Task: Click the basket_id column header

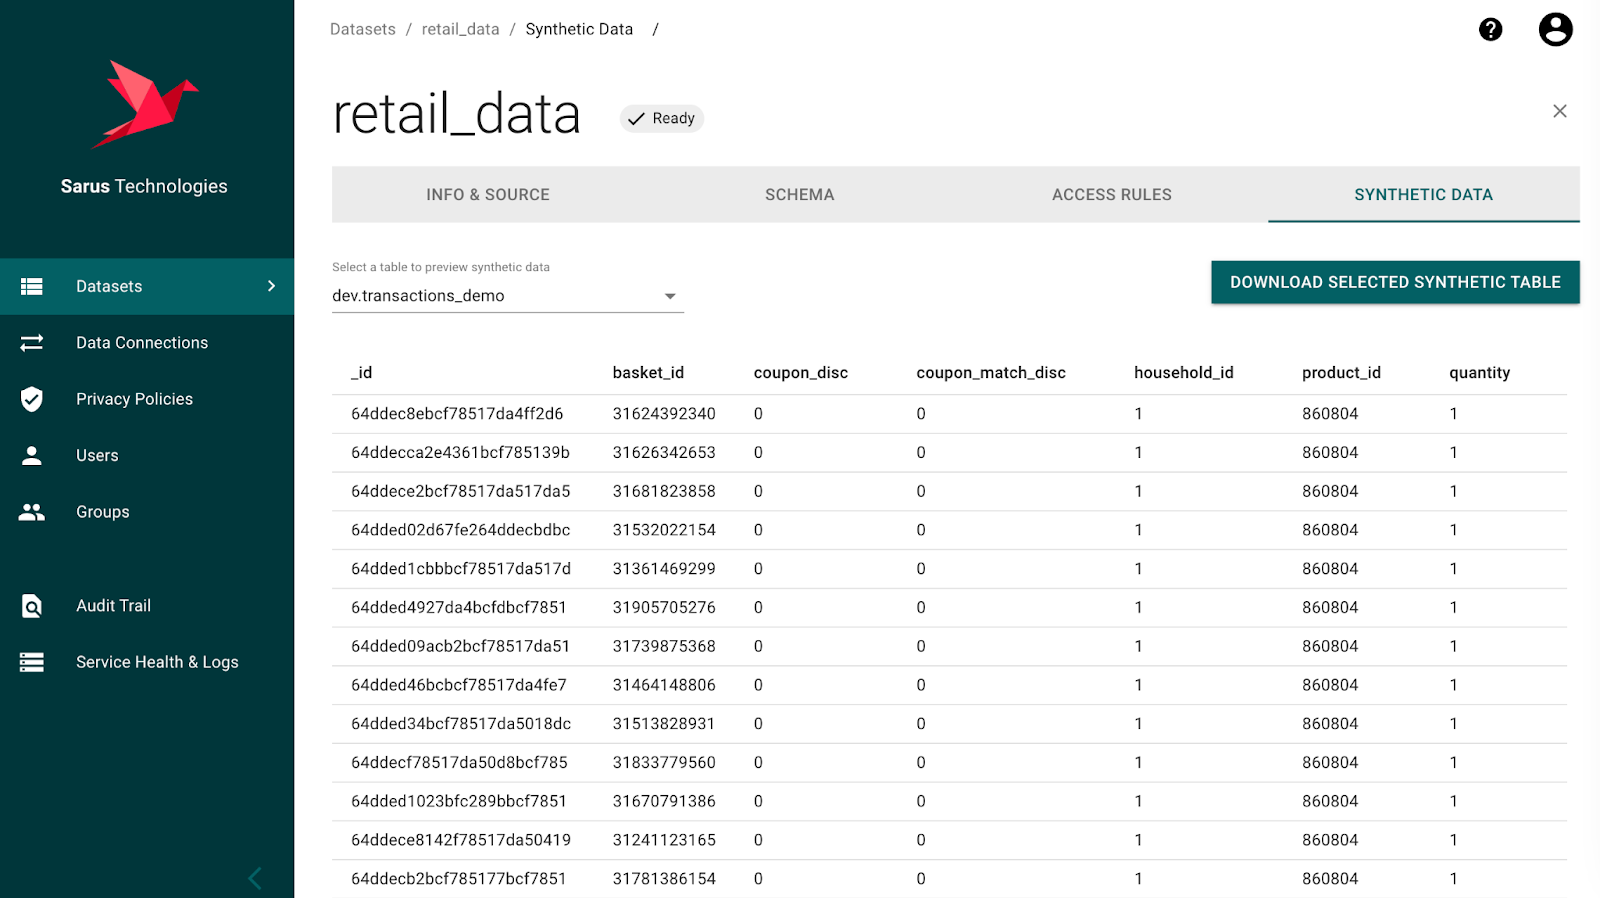Action: point(648,373)
